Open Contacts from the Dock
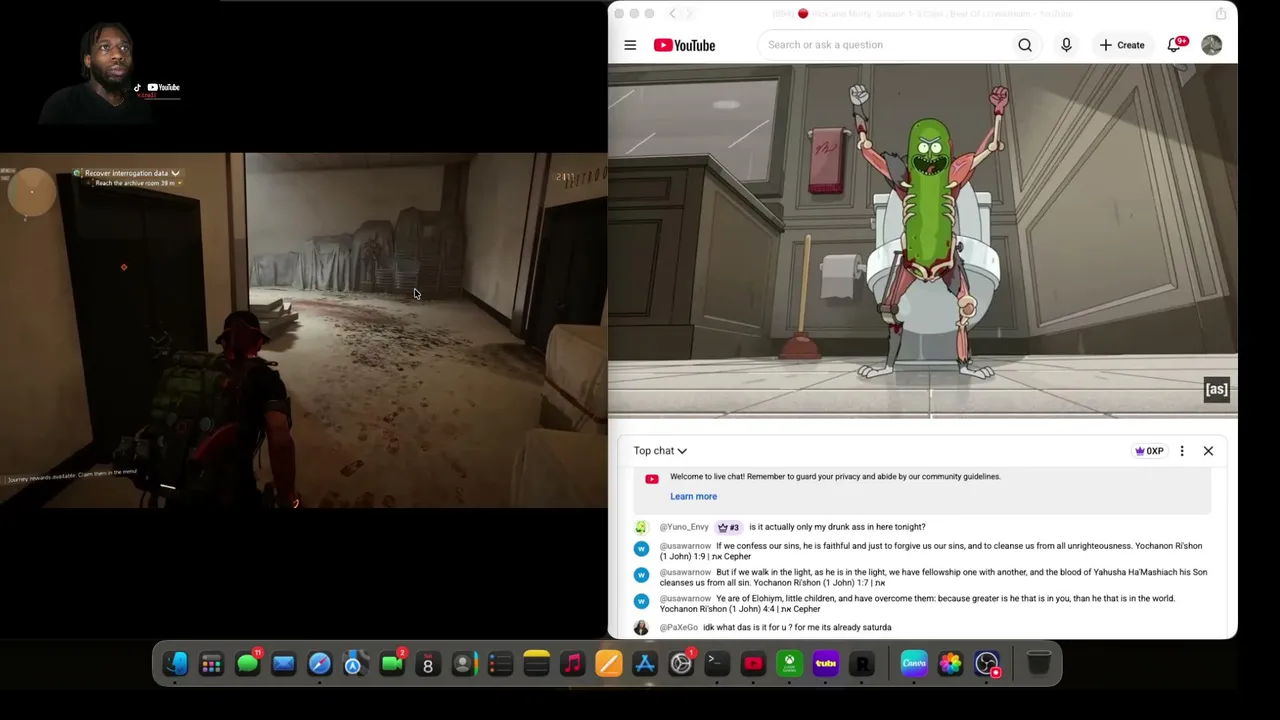The image size is (1280, 720). pyautogui.click(x=464, y=664)
